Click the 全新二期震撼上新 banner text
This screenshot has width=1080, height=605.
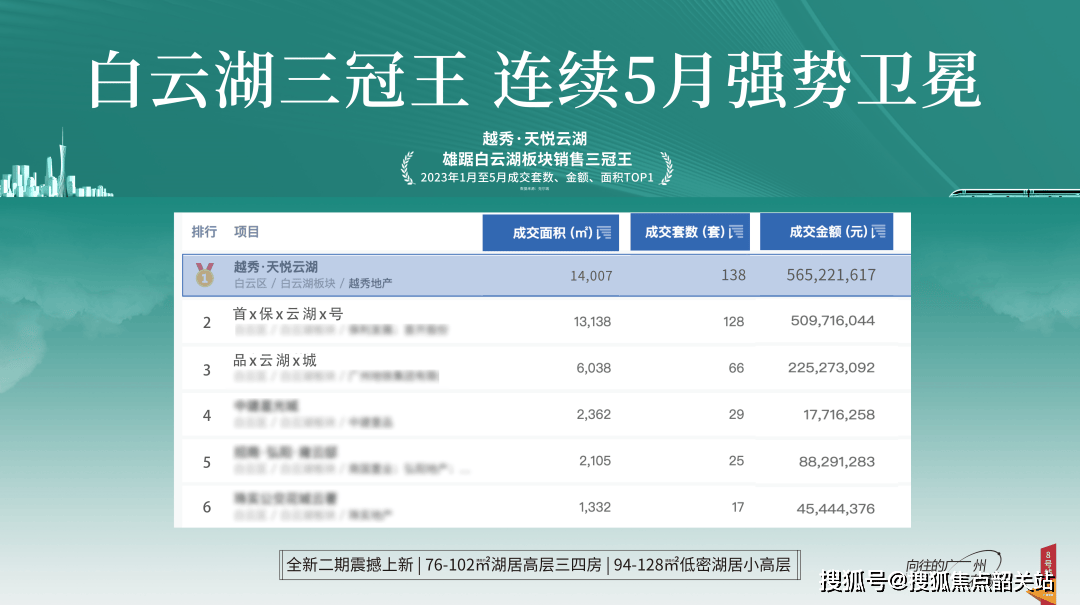pos(349,564)
